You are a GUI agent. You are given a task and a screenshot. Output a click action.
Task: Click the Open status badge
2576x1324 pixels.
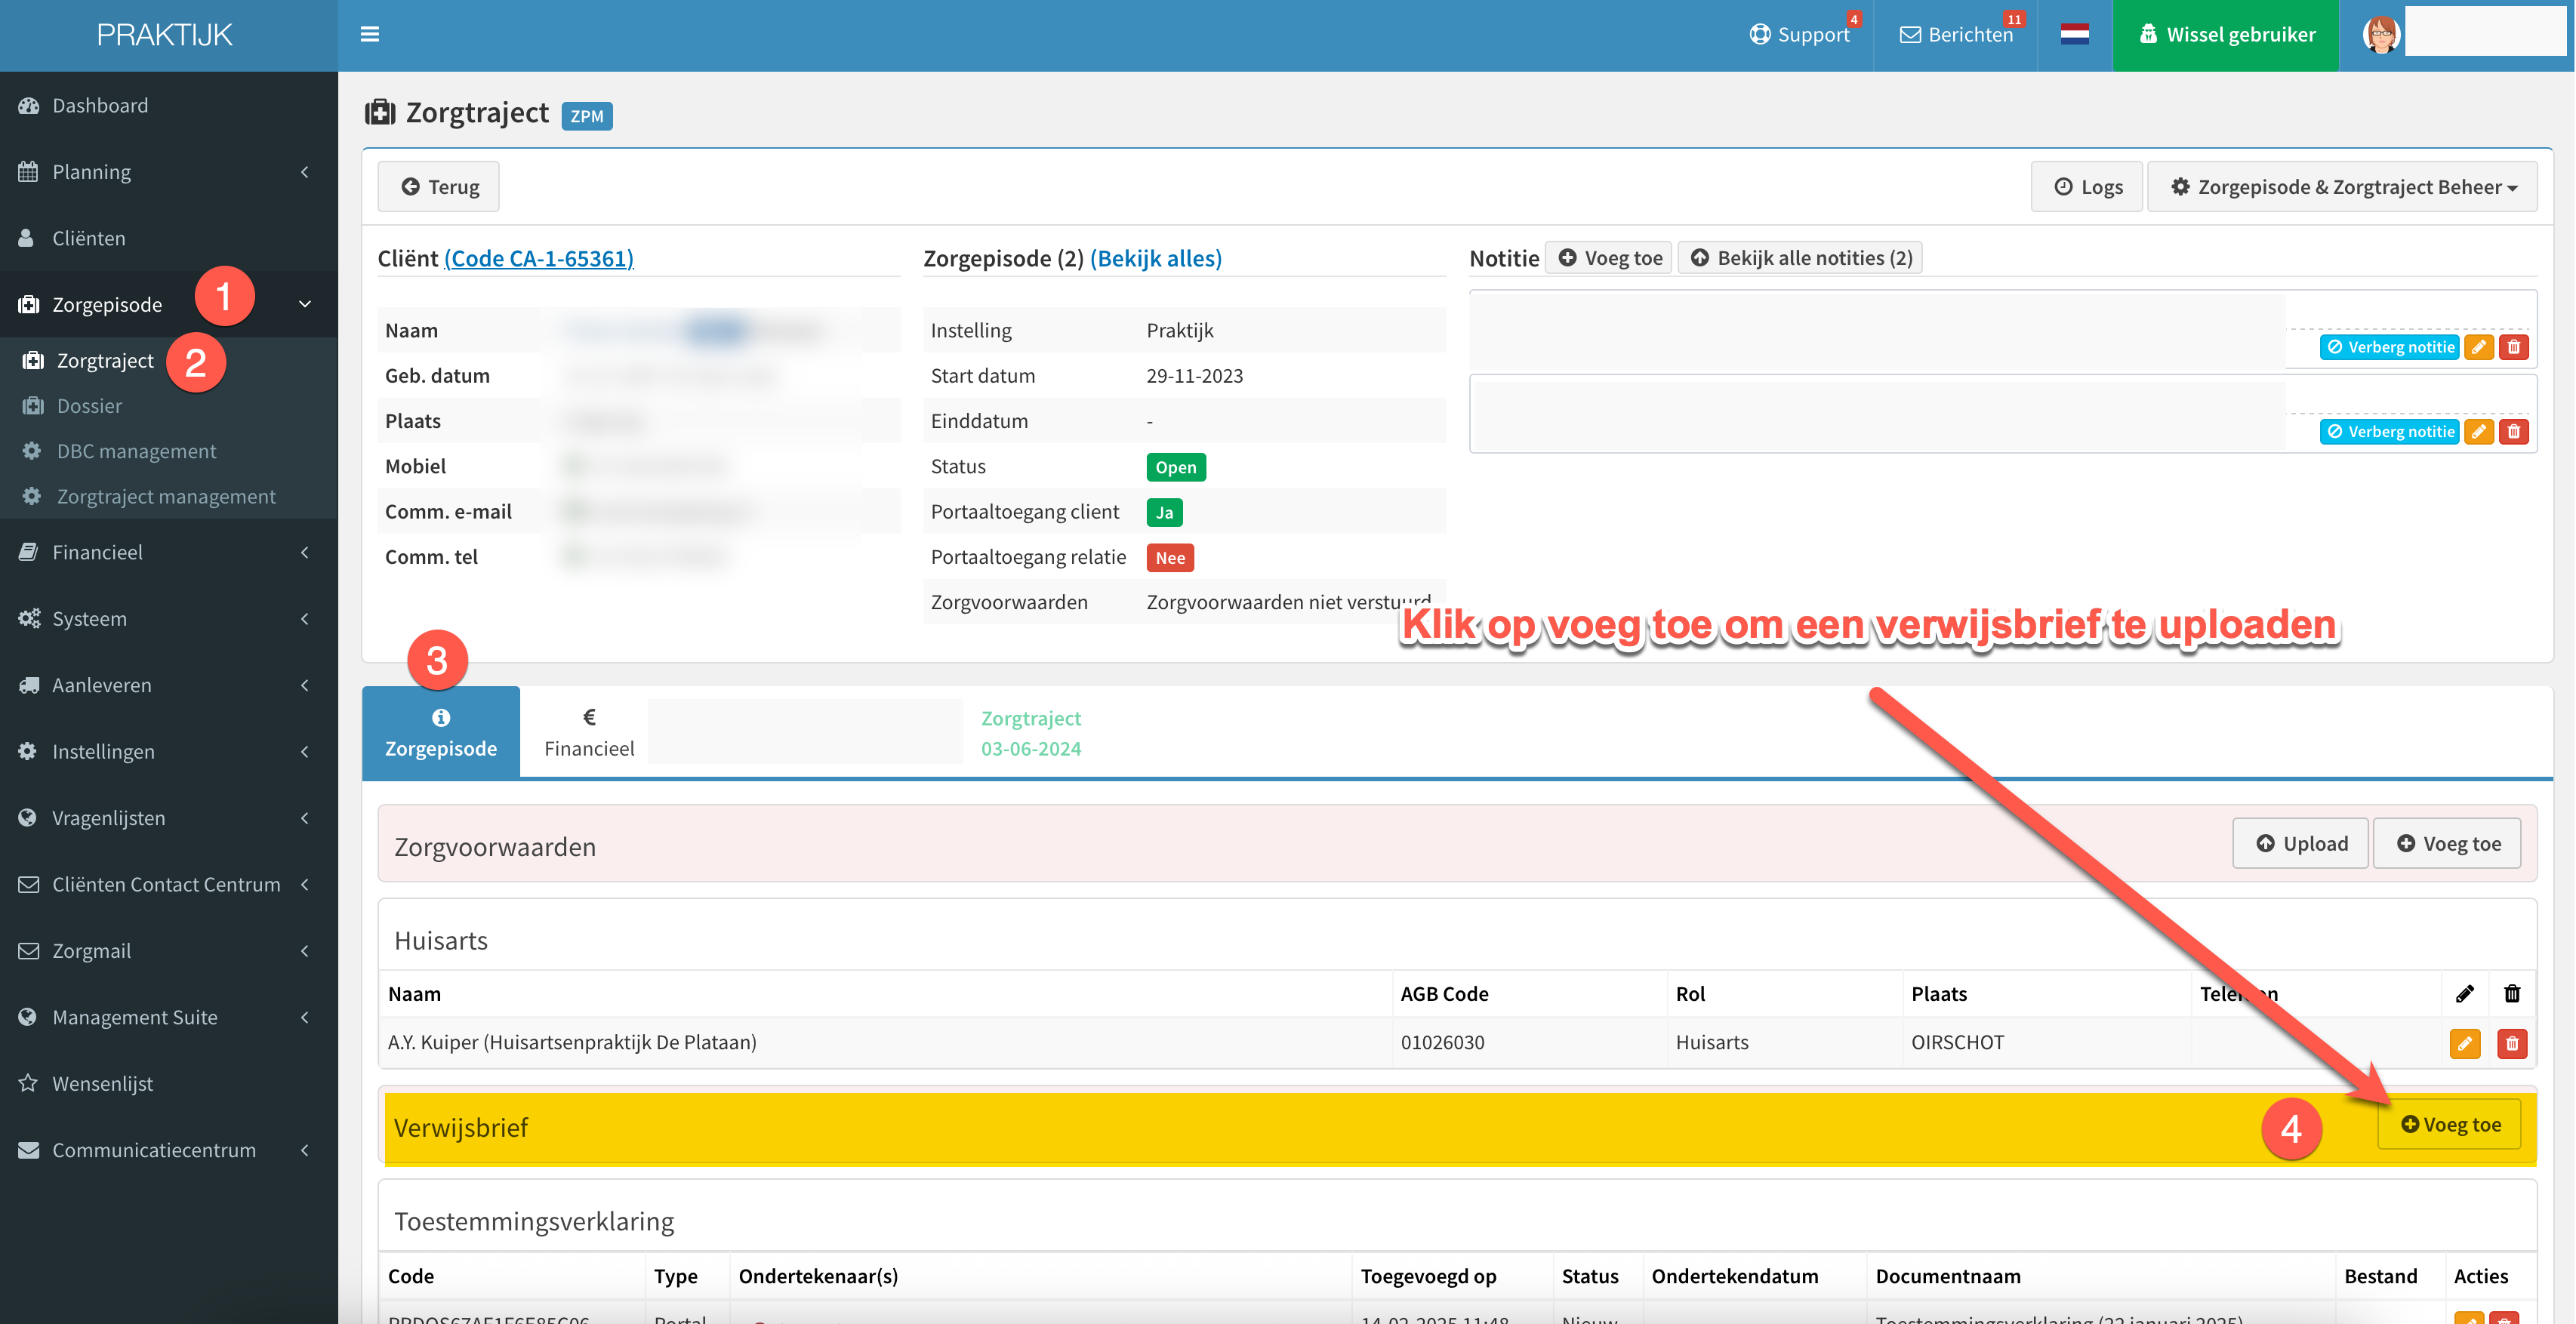coord(1176,467)
